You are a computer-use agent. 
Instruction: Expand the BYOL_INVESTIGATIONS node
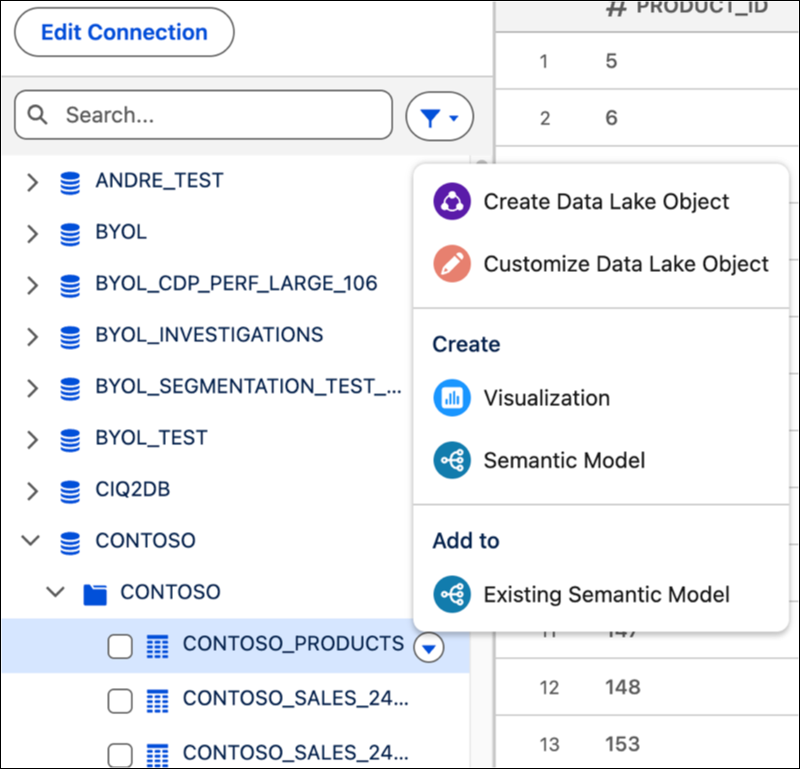pyautogui.click(x=33, y=336)
